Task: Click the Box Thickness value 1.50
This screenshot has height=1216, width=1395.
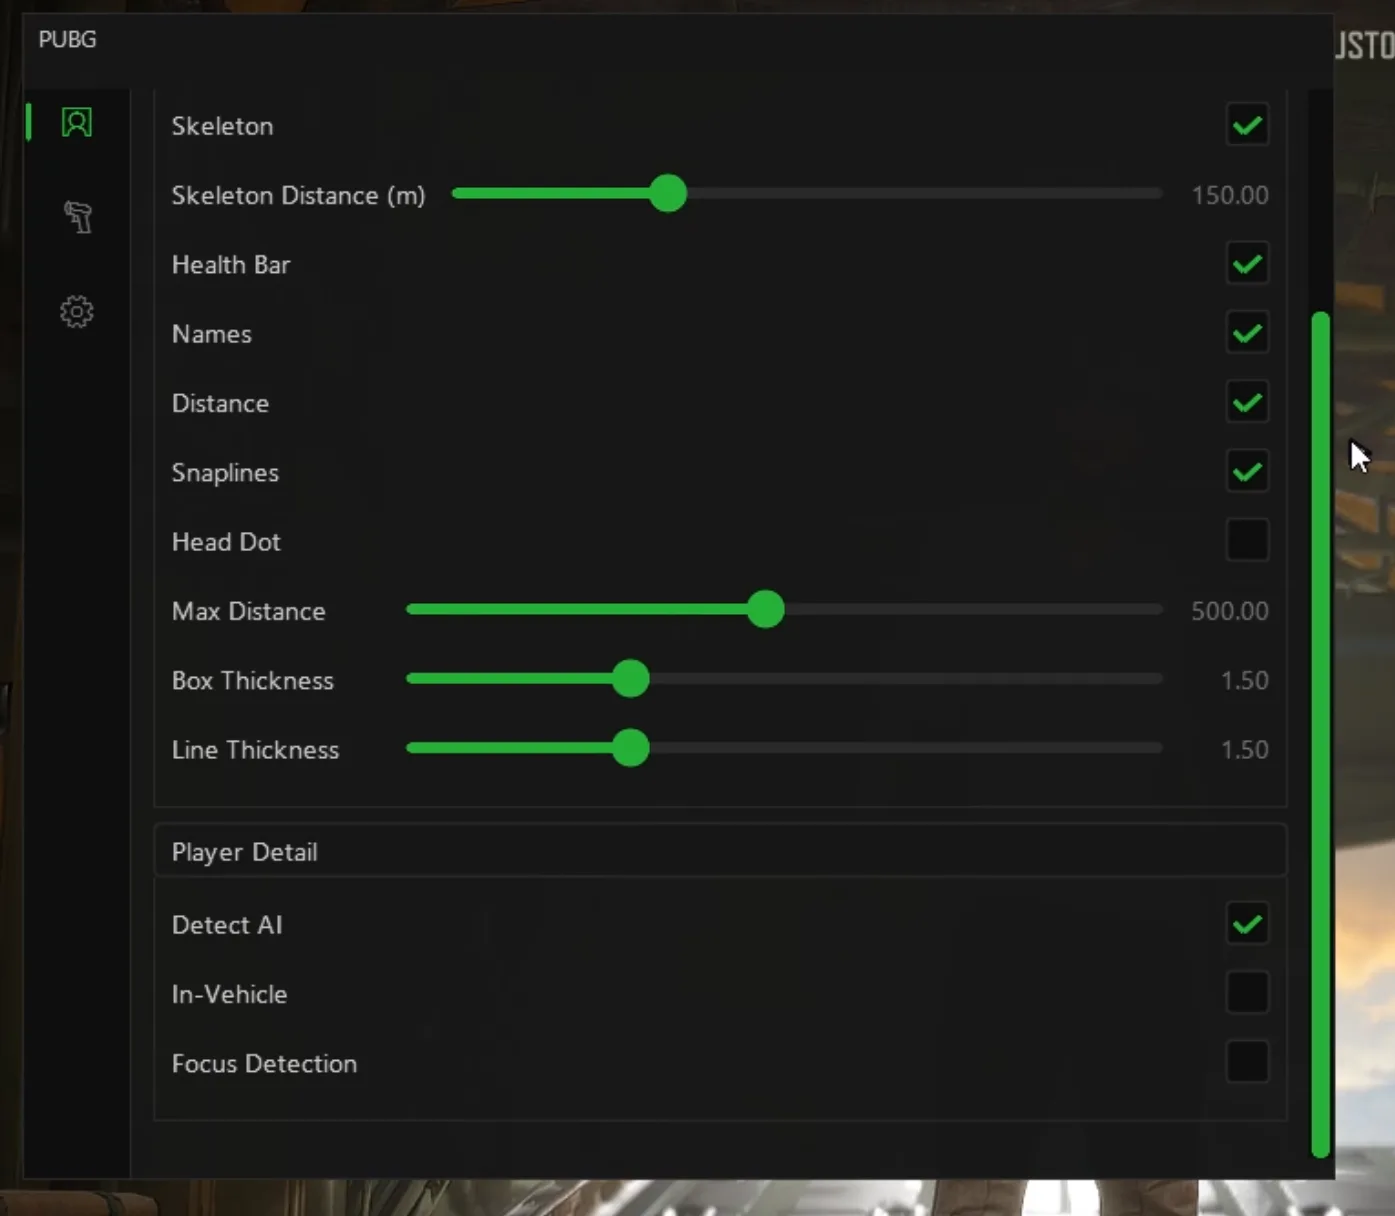Action: pyautogui.click(x=1245, y=680)
